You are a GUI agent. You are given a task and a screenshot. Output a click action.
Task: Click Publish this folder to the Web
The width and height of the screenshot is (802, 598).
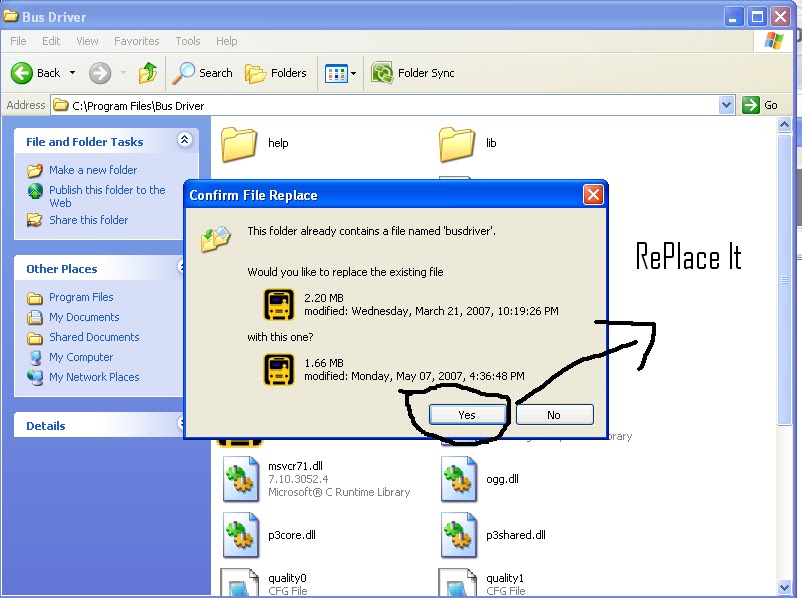tap(107, 196)
